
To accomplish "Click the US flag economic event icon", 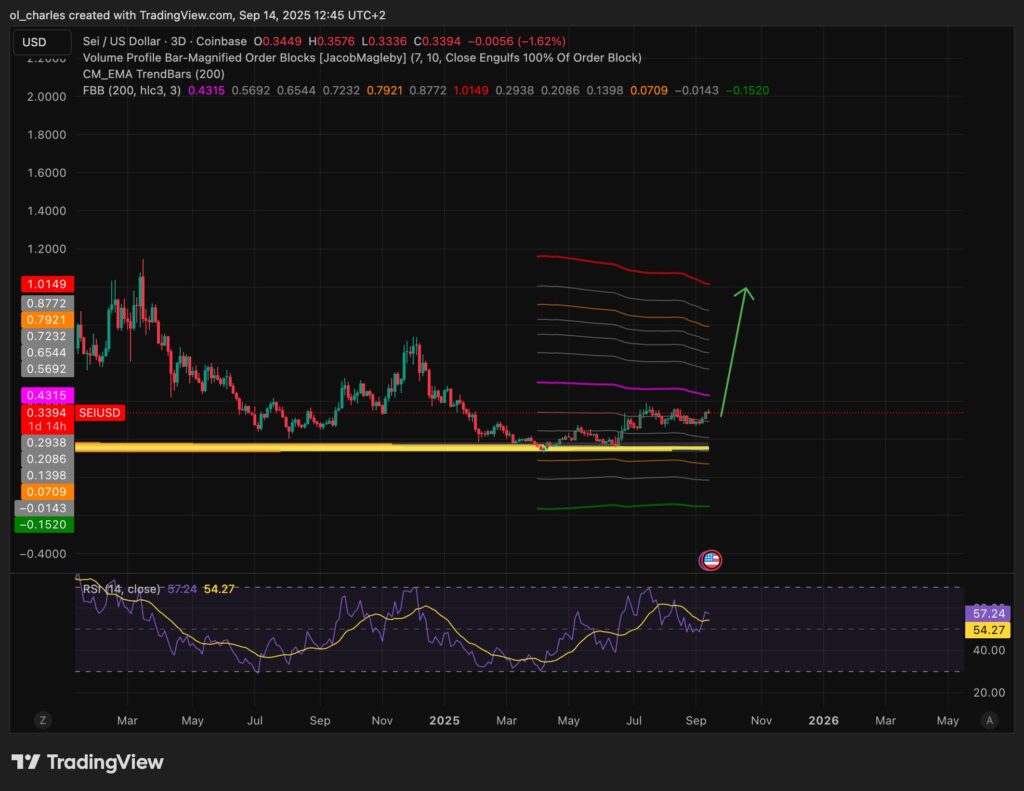I will 711,560.
